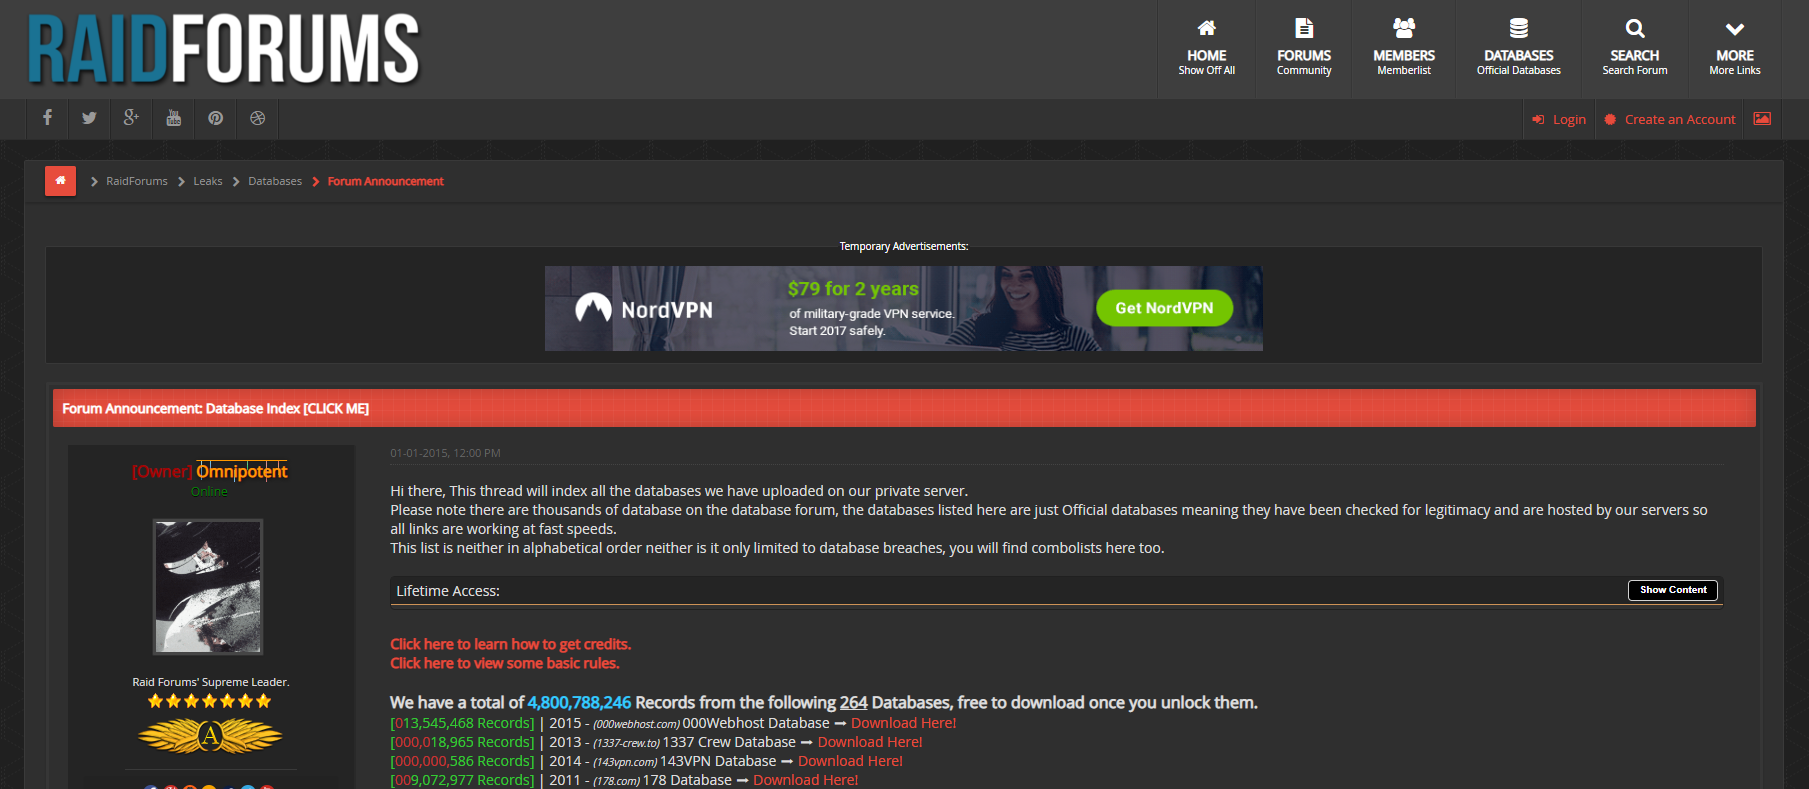Click here to view some basic rules

click(504, 663)
